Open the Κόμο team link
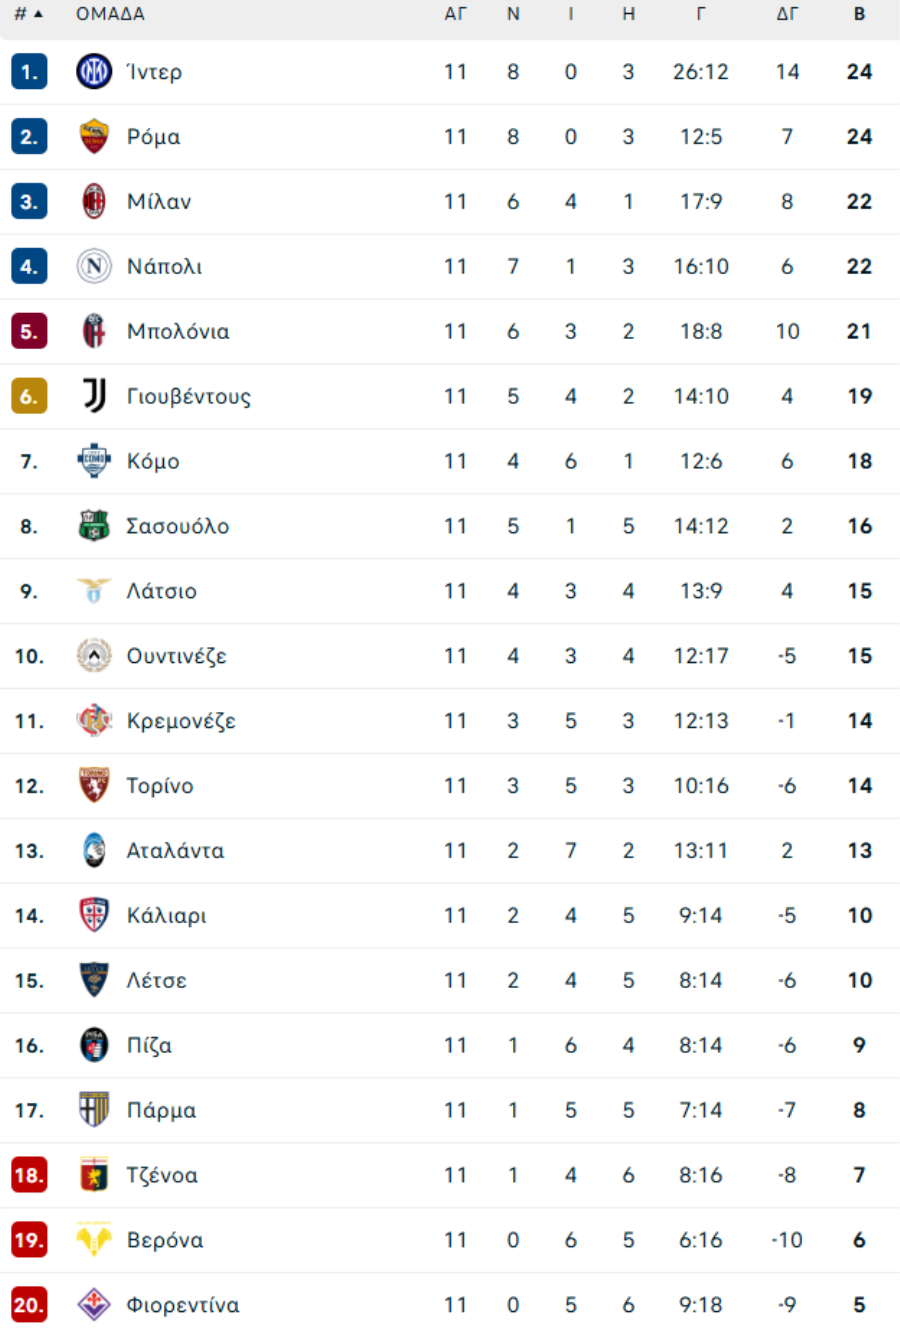 153,462
